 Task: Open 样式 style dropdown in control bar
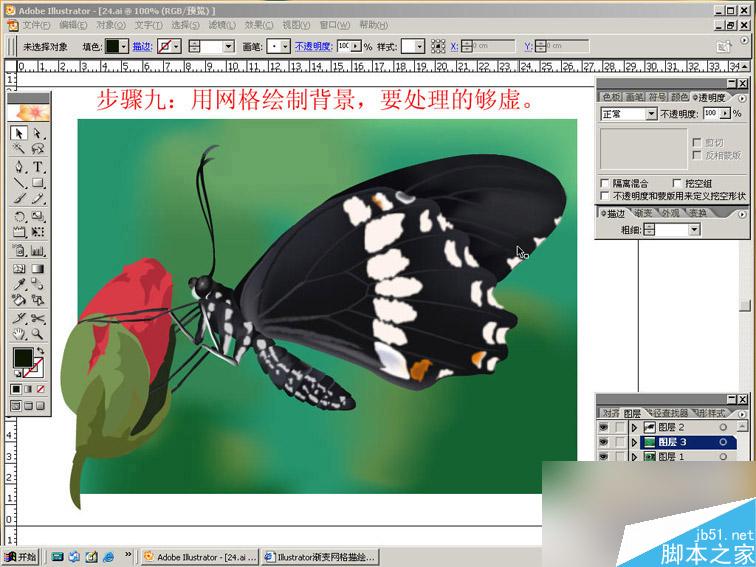pyautogui.click(x=419, y=46)
